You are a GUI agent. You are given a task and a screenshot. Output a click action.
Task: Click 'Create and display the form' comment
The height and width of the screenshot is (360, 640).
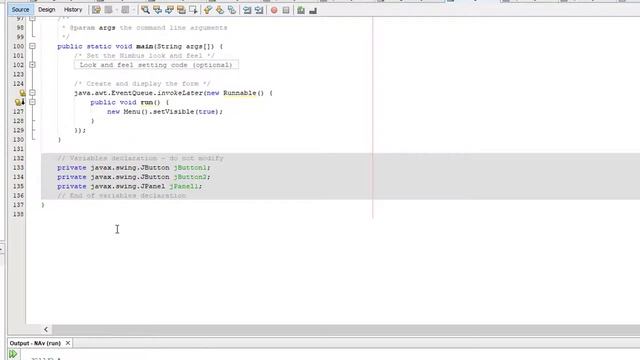tap(142, 84)
